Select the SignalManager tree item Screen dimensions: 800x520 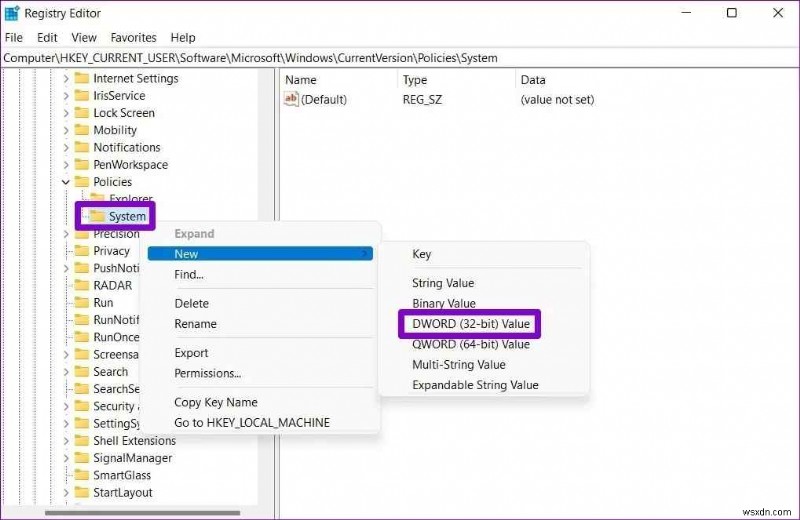[133, 458]
